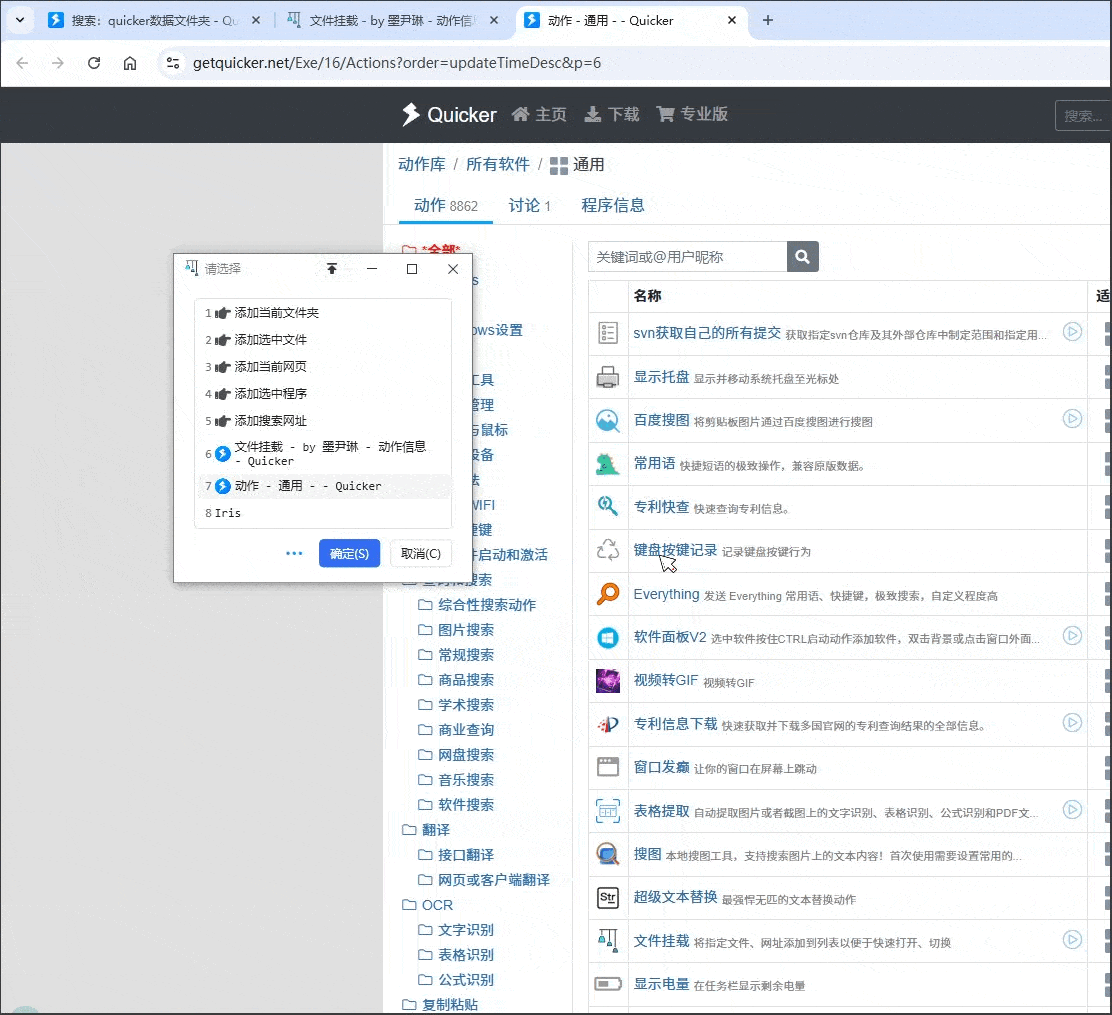Play preview for svn获取自己的所有提交

point(1072,331)
